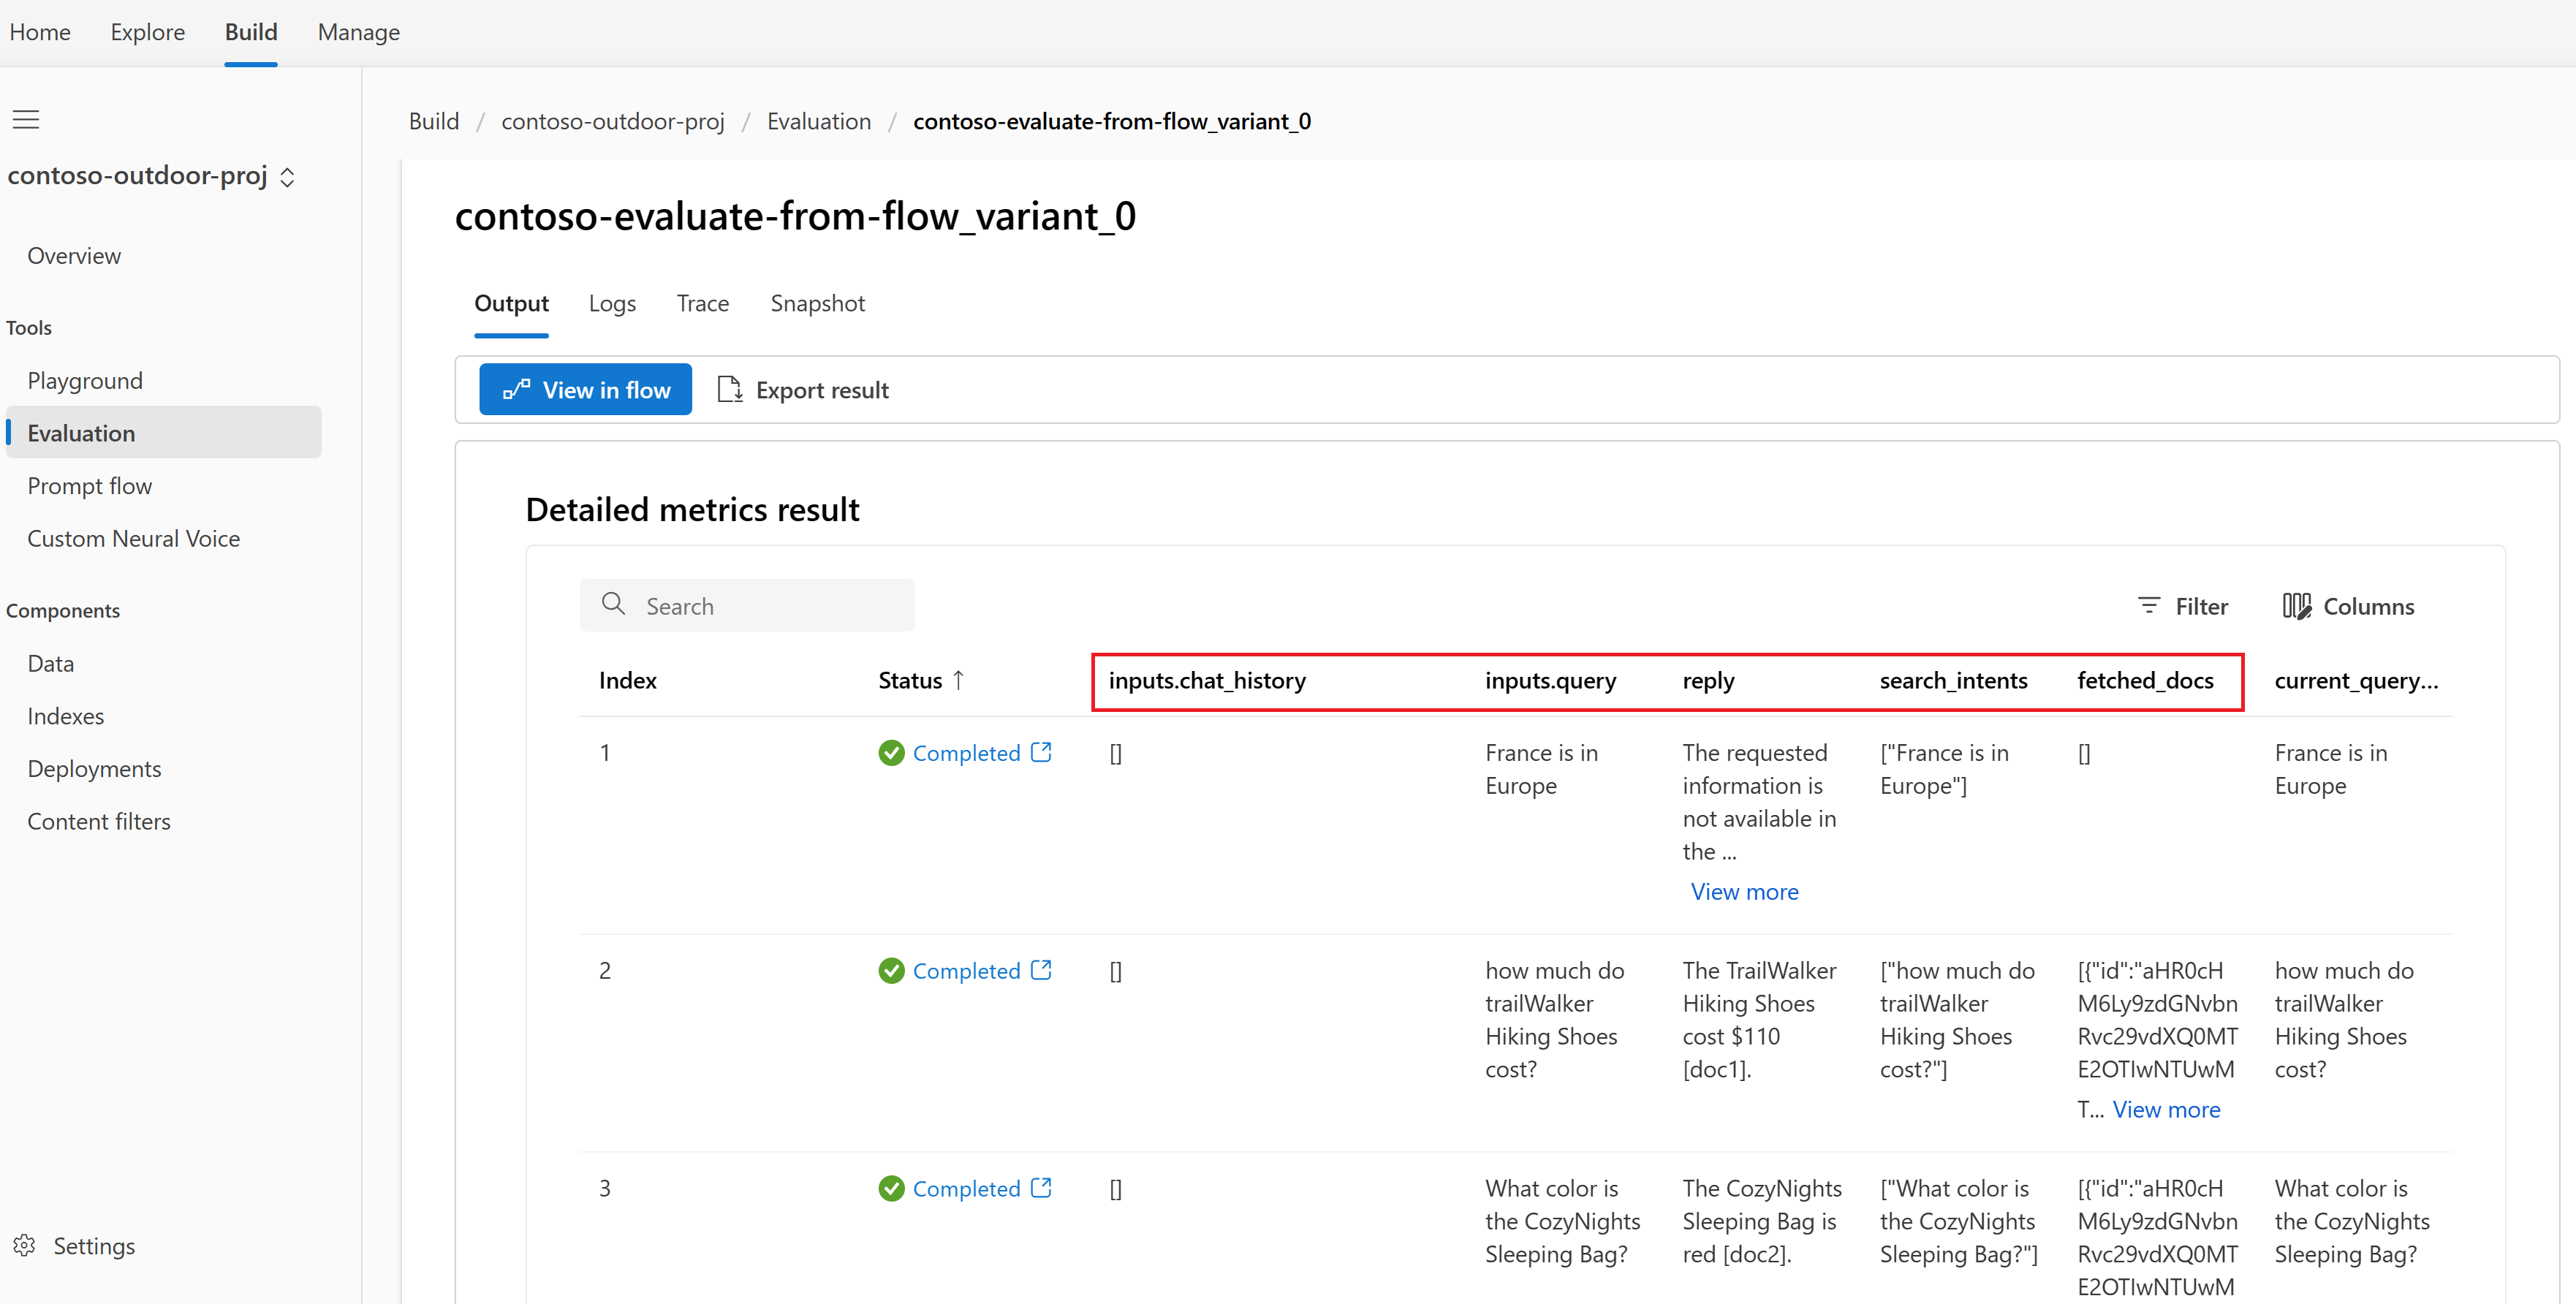Viewport: 2576px width, 1304px height.
Task: Show the Snapshot tab
Action: (x=818, y=303)
